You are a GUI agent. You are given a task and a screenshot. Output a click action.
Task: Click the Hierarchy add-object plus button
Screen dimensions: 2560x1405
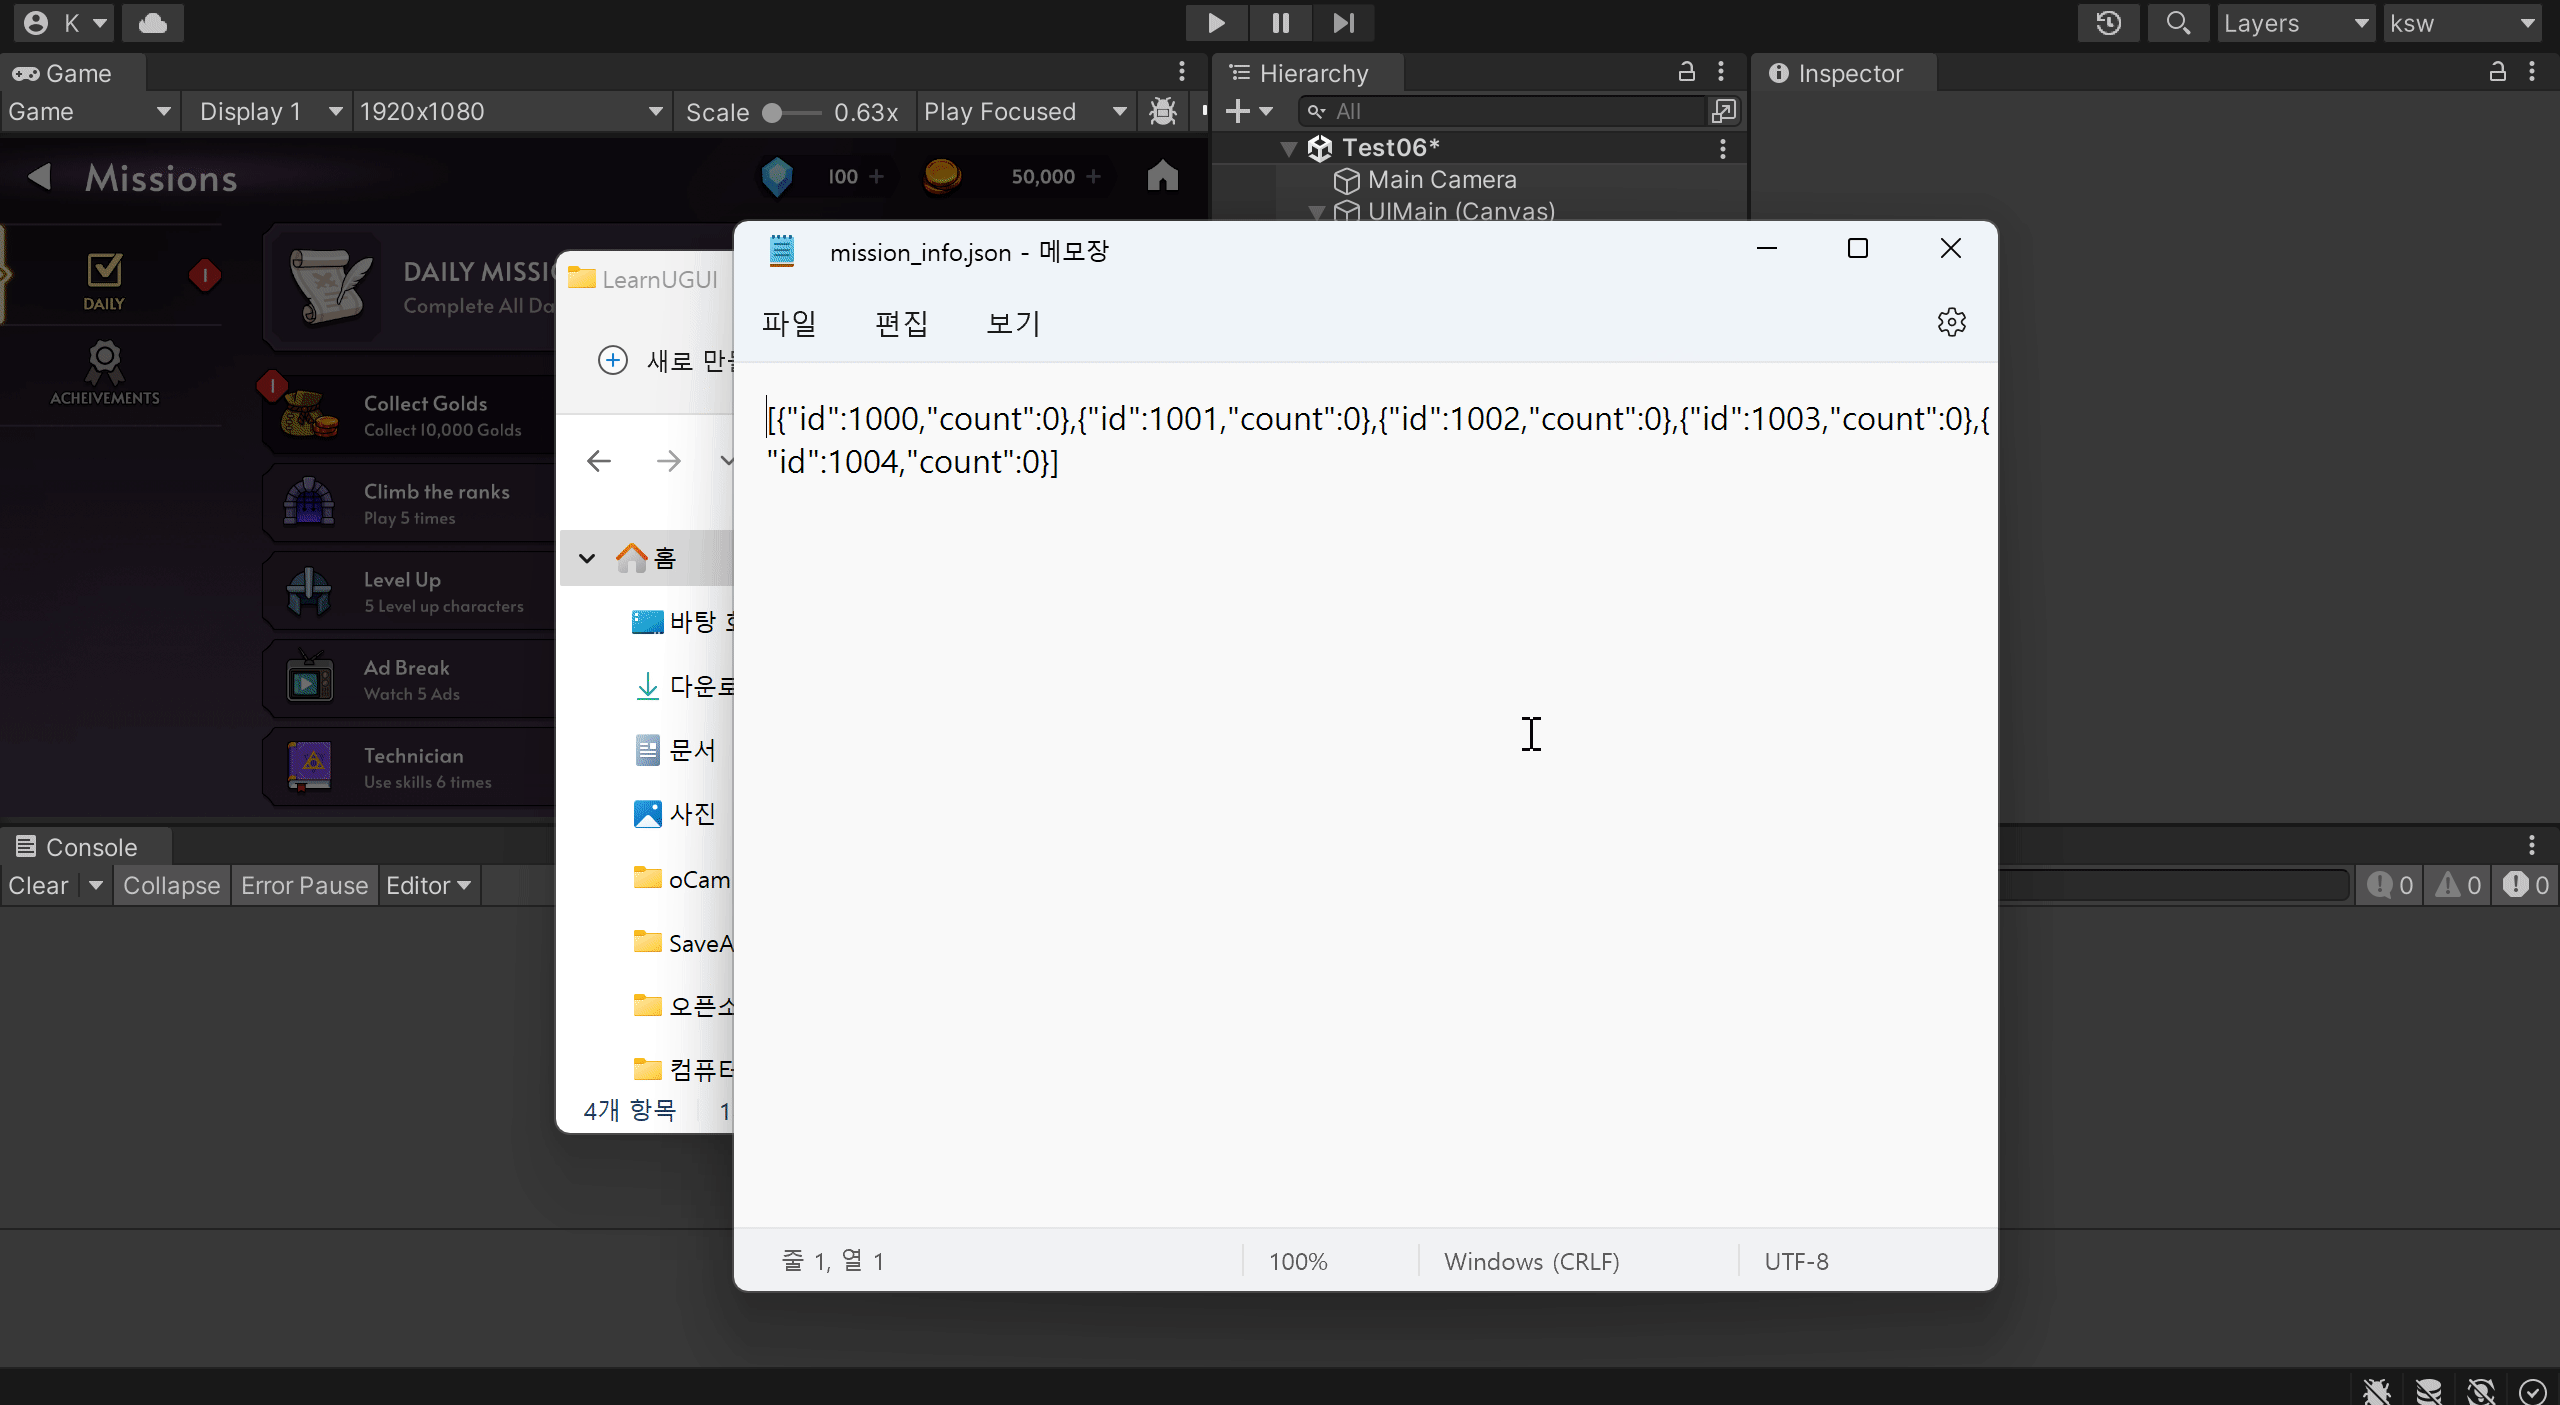[x=1238, y=111]
